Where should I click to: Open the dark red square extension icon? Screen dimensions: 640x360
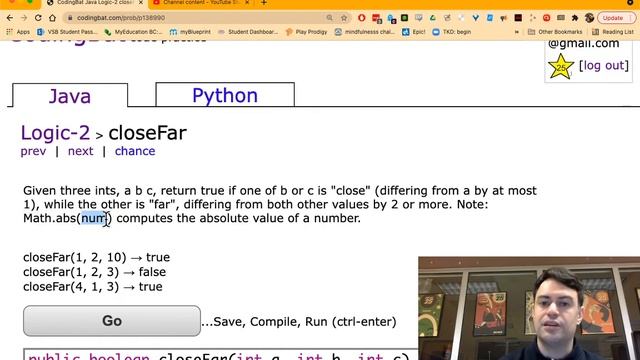[518, 18]
